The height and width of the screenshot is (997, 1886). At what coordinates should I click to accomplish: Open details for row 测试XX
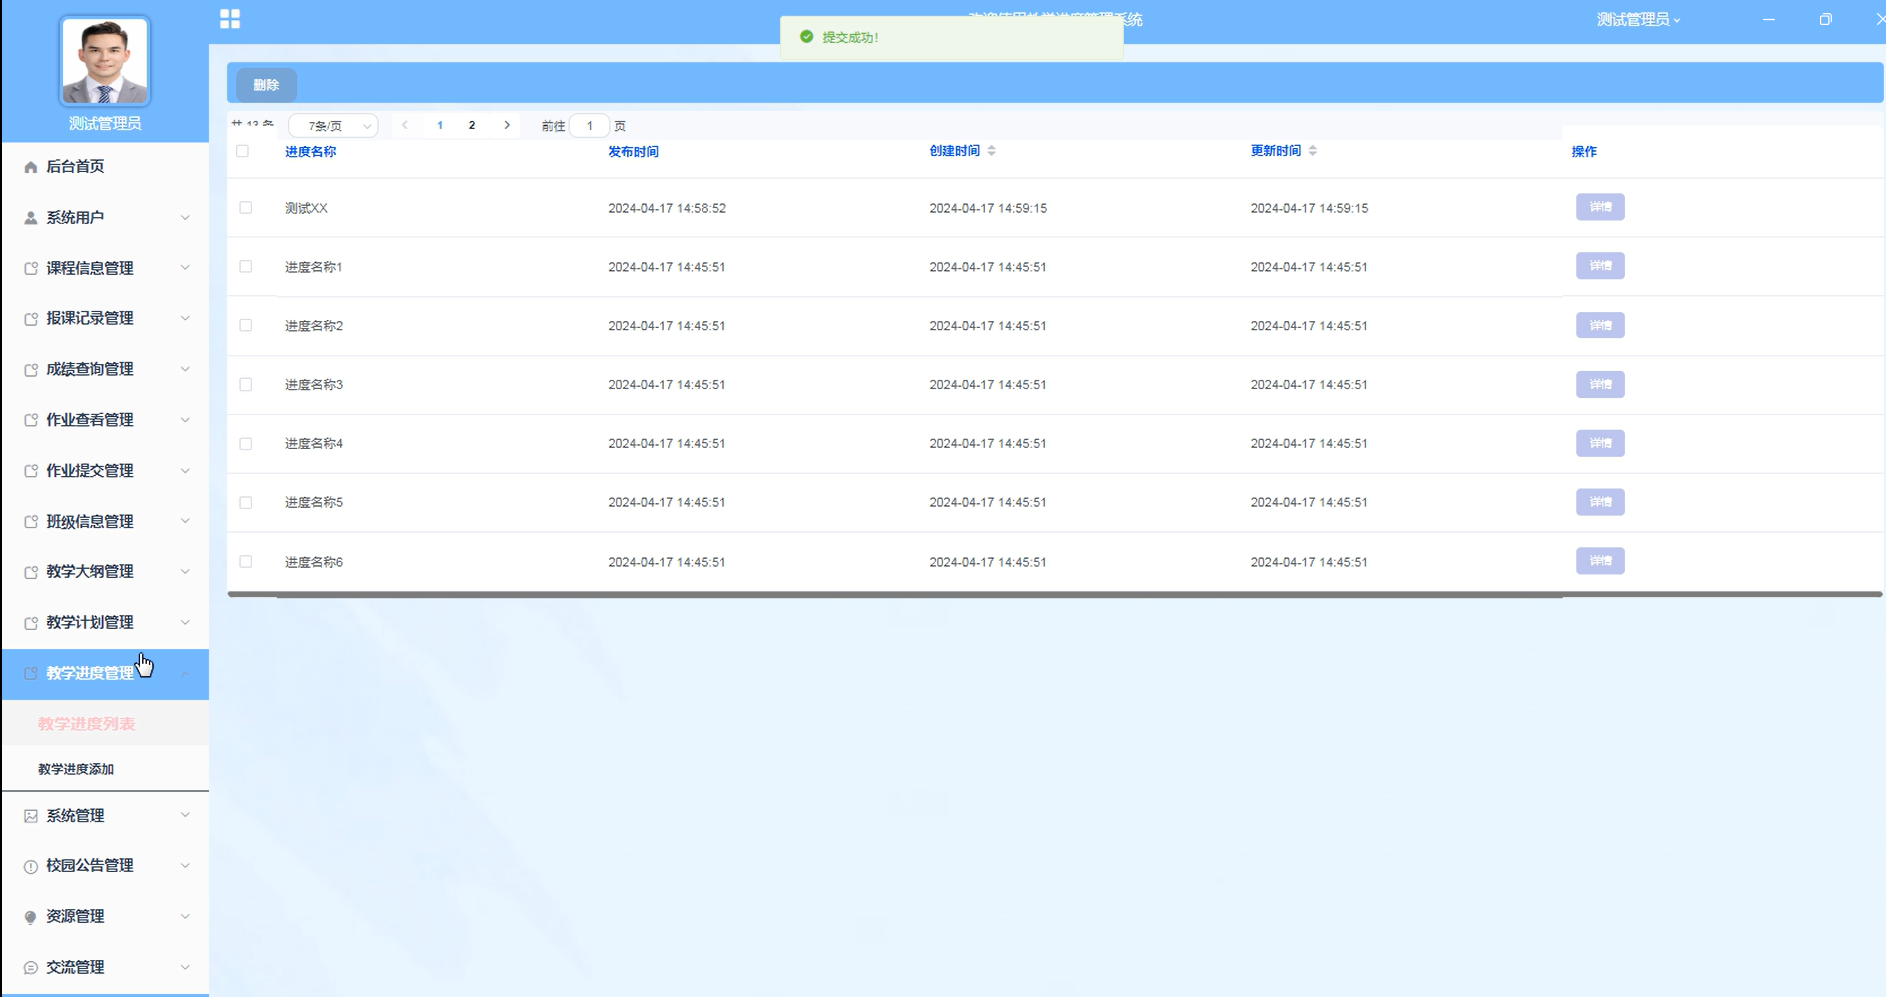1600,207
